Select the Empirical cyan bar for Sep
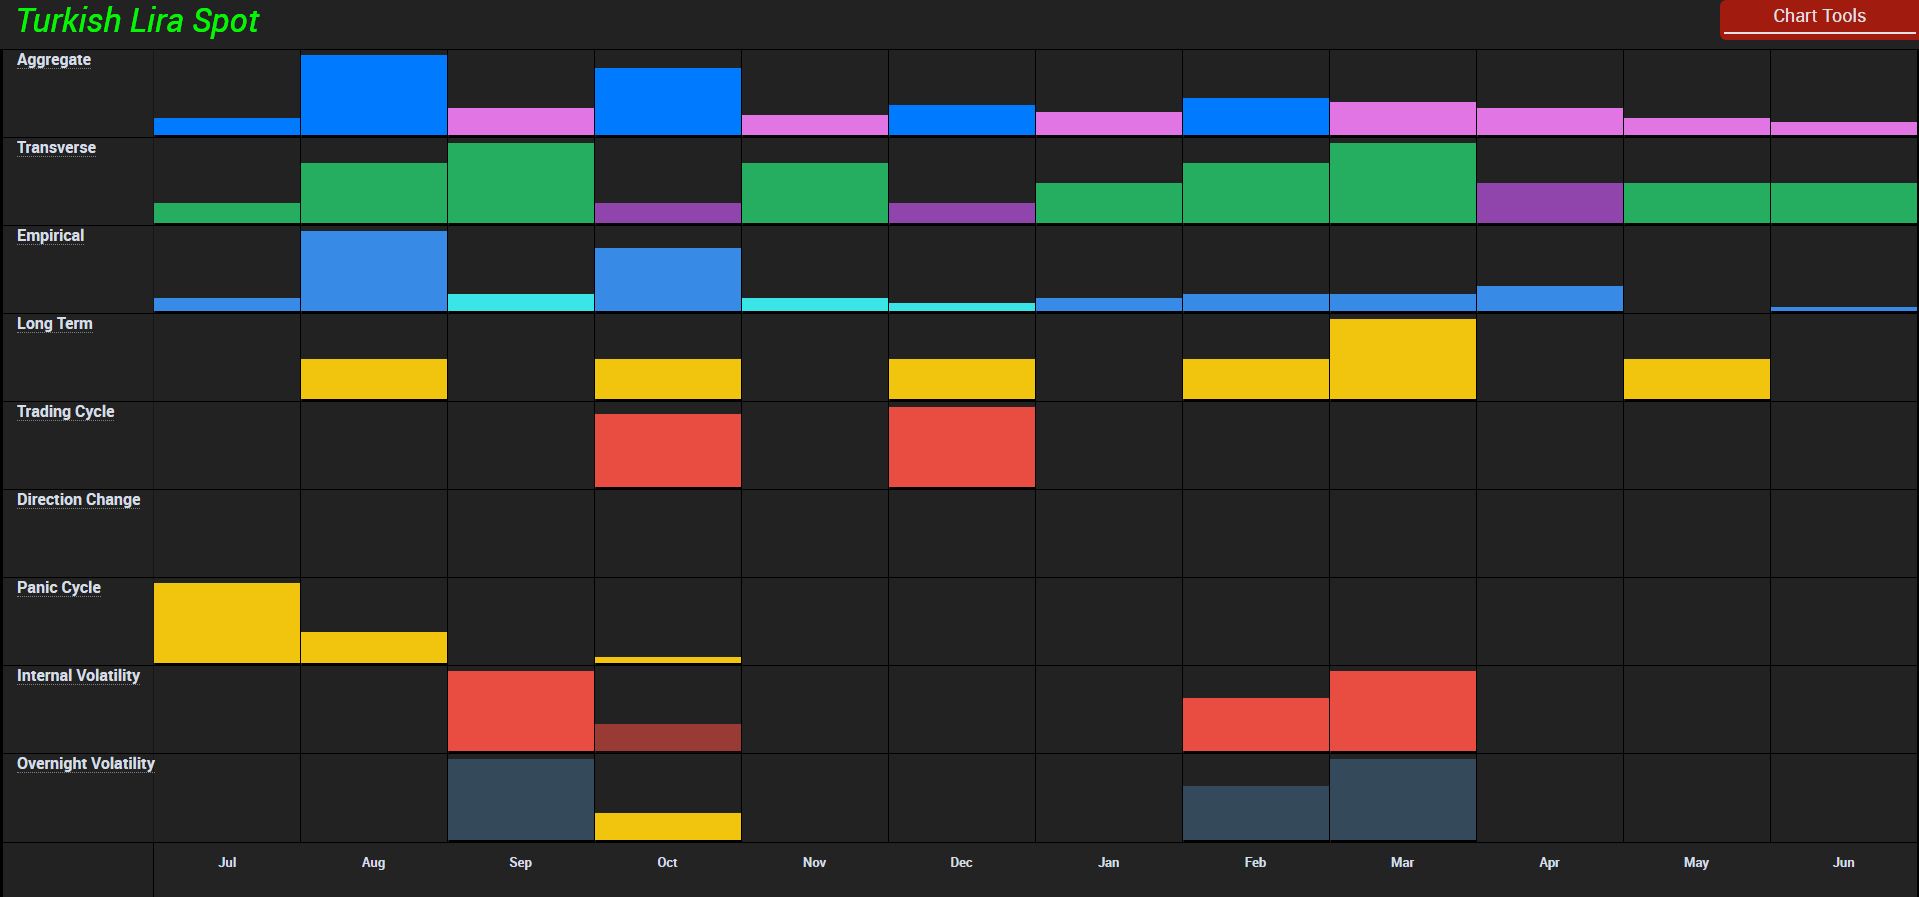 521,302
